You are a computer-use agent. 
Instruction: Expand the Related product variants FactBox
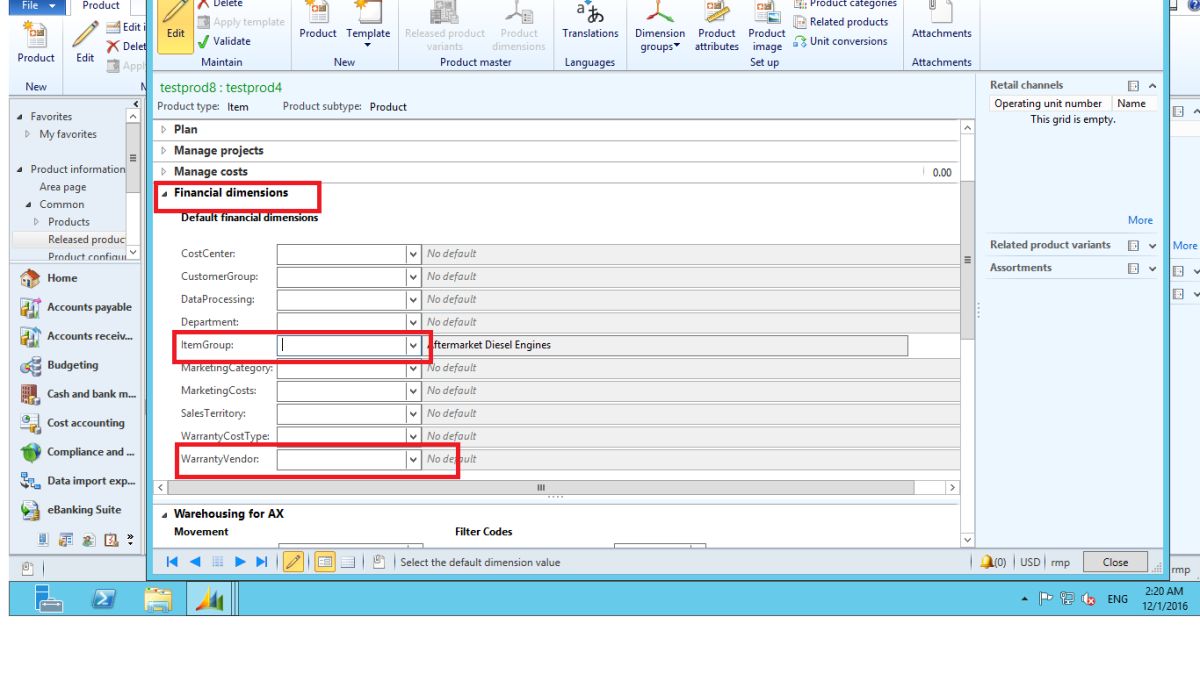coord(1152,245)
